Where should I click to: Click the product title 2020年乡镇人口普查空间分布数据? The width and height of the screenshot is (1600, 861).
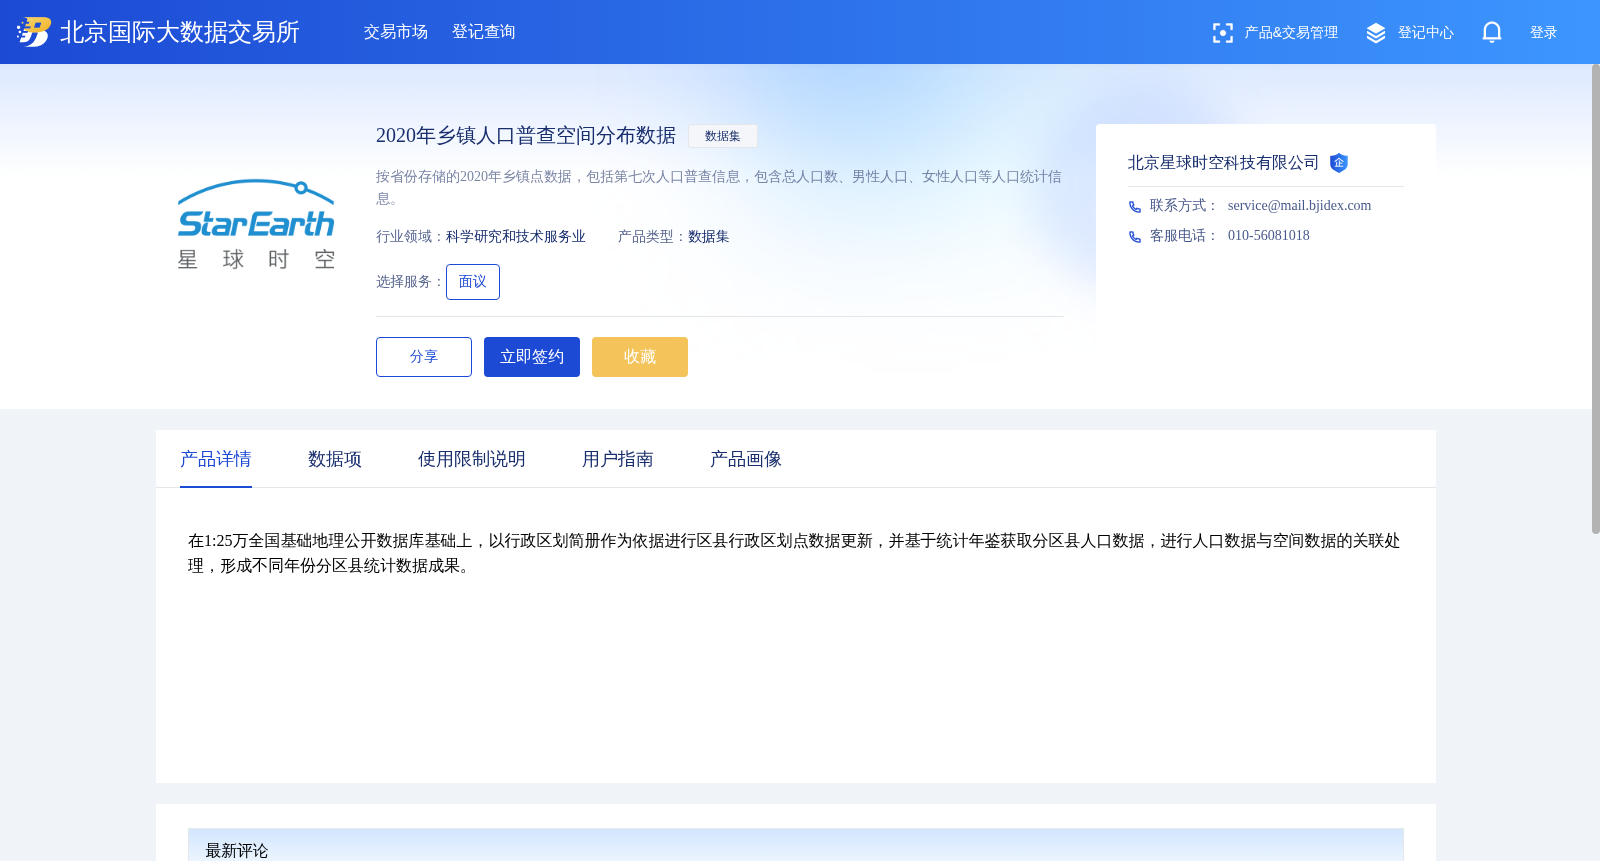[x=526, y=135]
